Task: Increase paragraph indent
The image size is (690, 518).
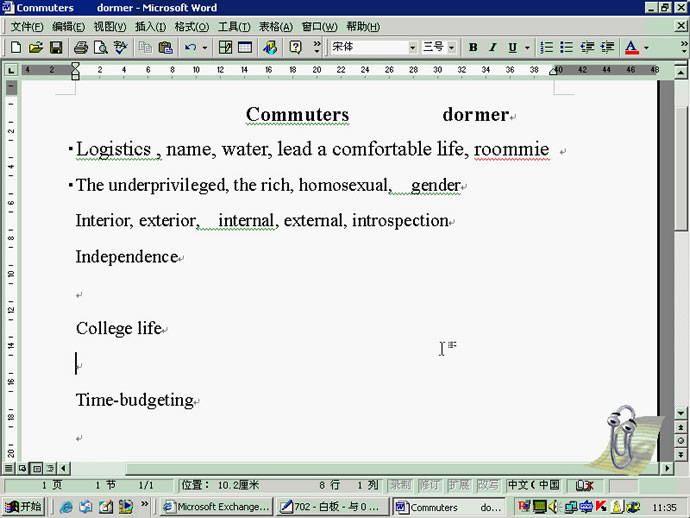Action: (607, 47)
